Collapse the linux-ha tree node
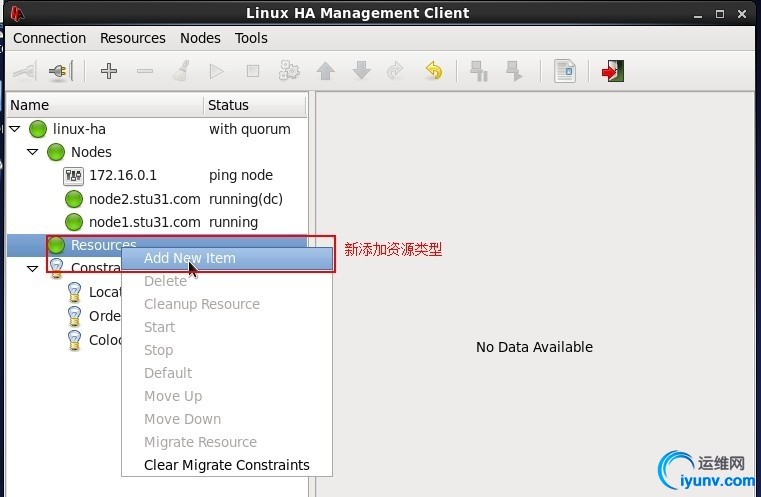This screenshot has height=497, width=761. point(14,129)
